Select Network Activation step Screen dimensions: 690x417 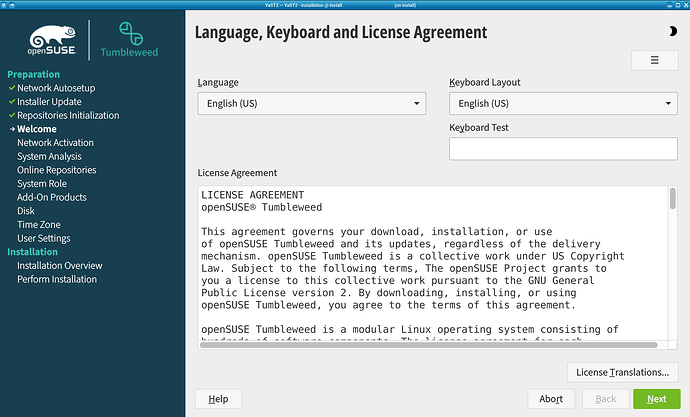[55, 143]
